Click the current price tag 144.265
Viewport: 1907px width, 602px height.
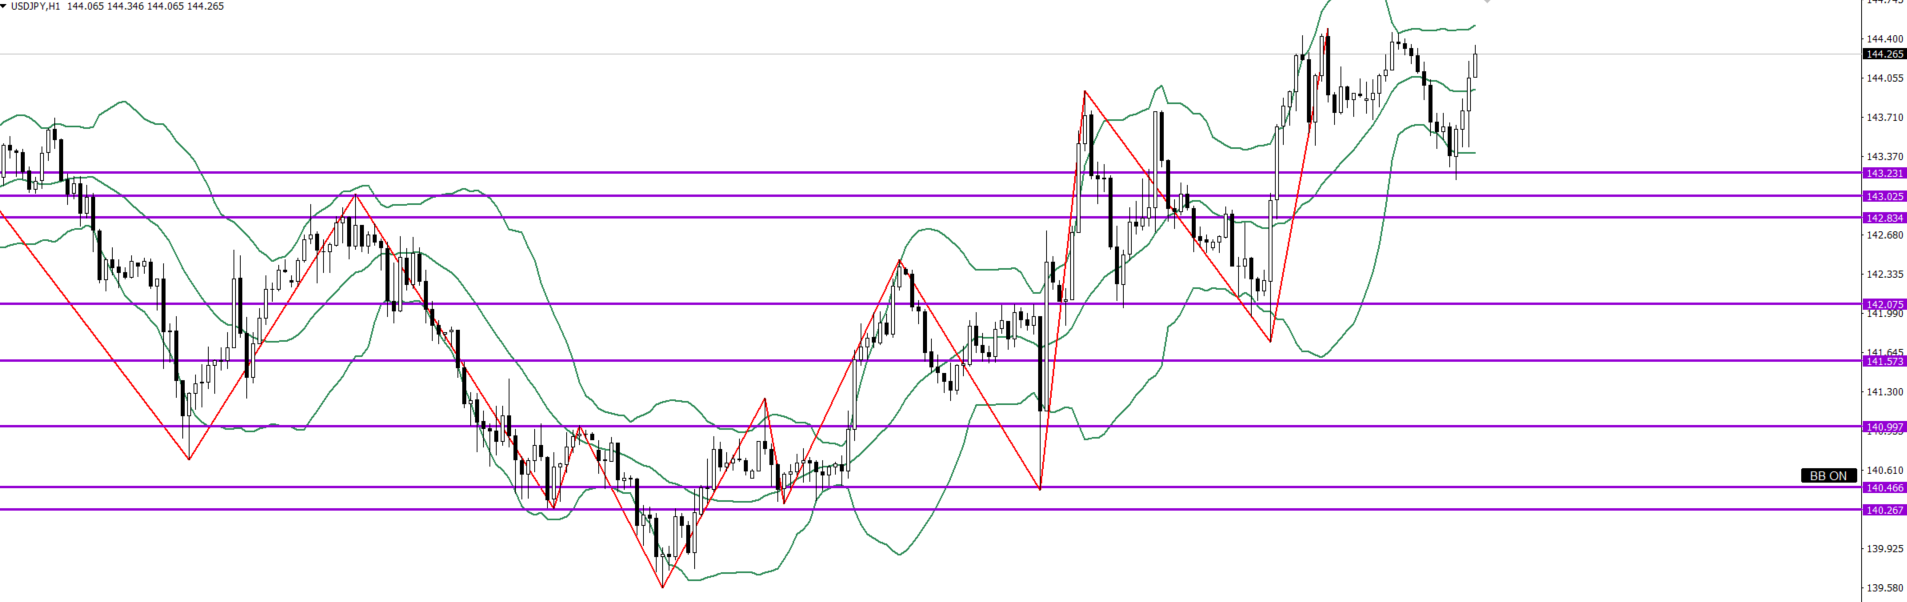1884,54
